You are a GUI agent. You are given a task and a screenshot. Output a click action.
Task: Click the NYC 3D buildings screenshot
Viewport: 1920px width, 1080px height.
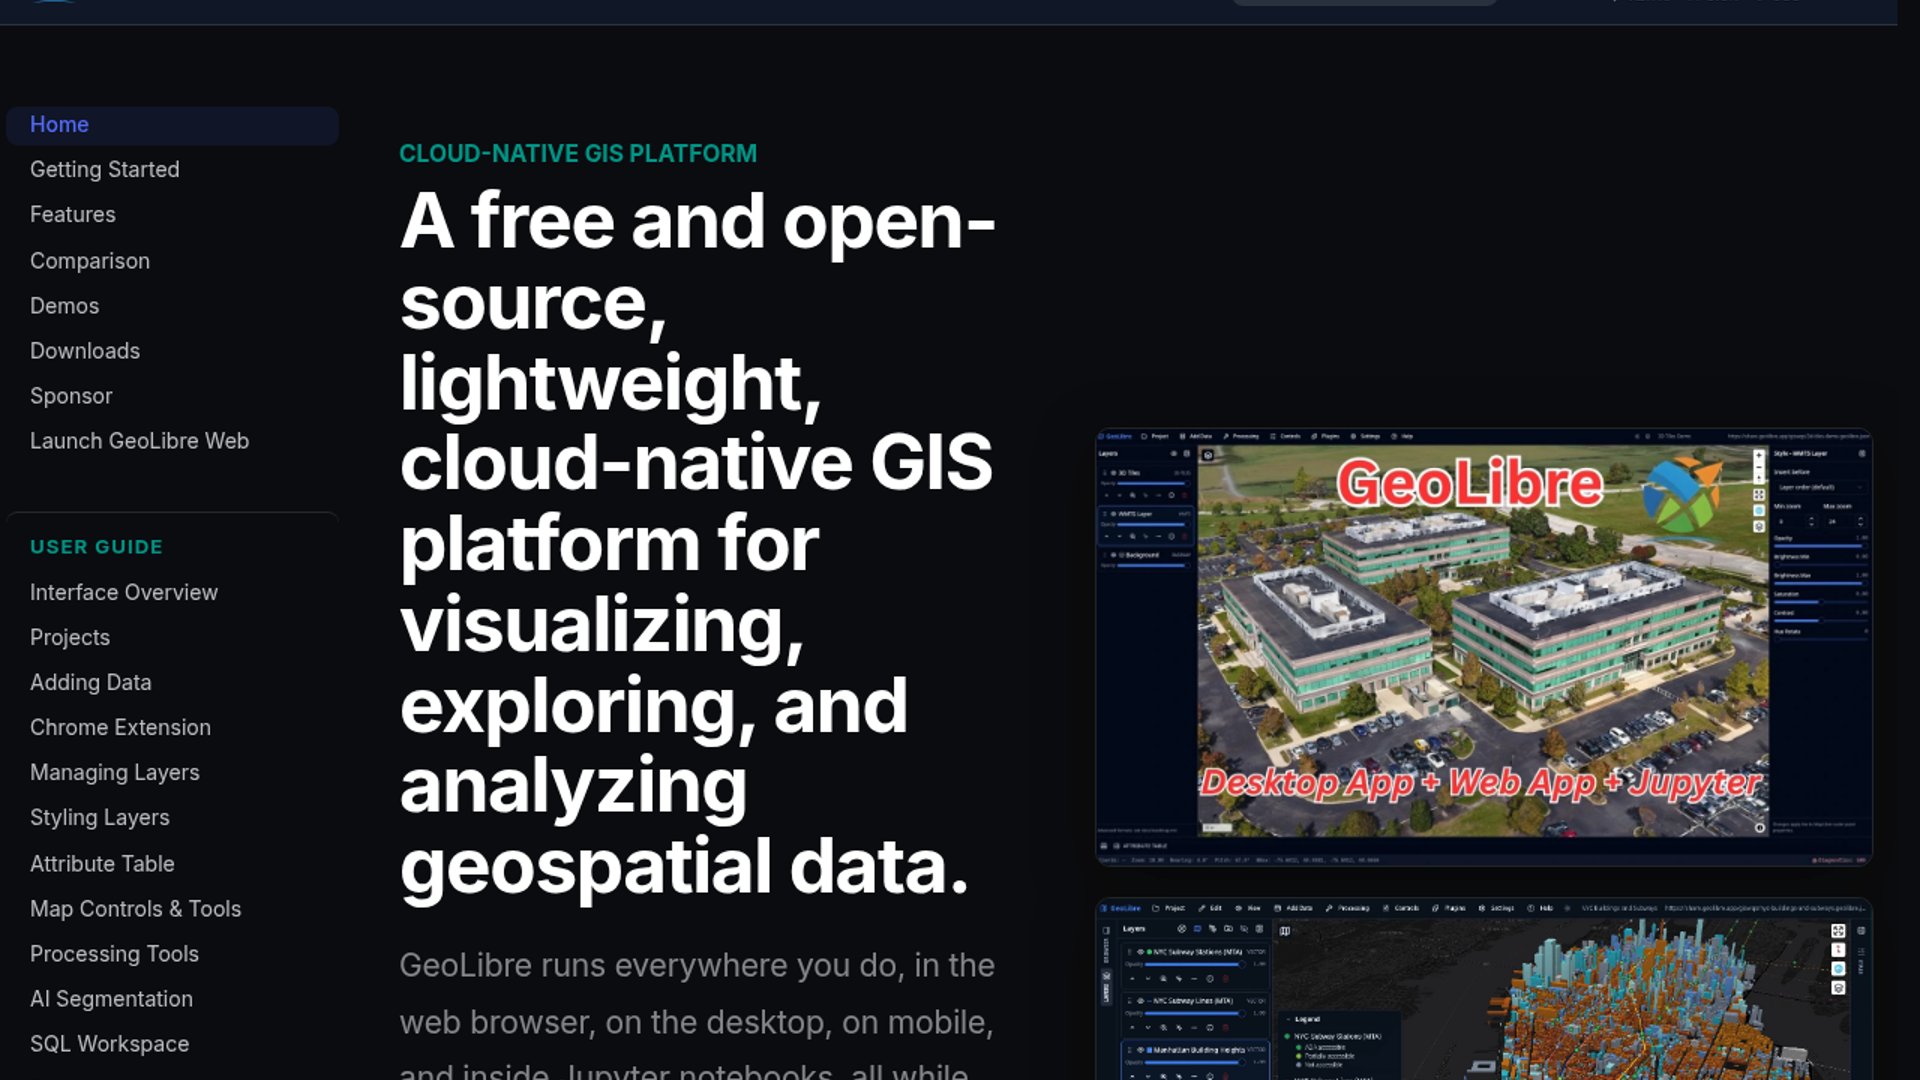[1484, 989]
